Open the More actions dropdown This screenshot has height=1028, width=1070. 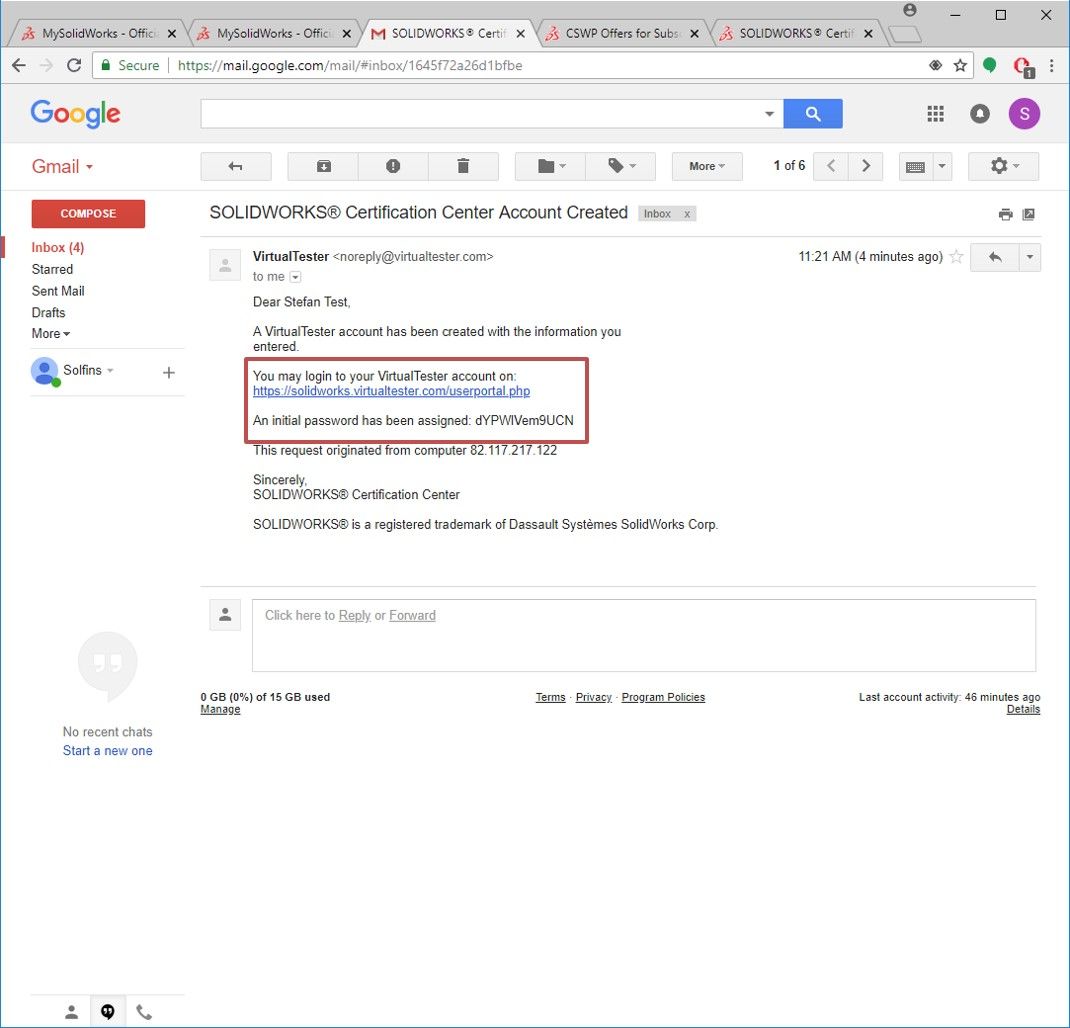(706, 166)
